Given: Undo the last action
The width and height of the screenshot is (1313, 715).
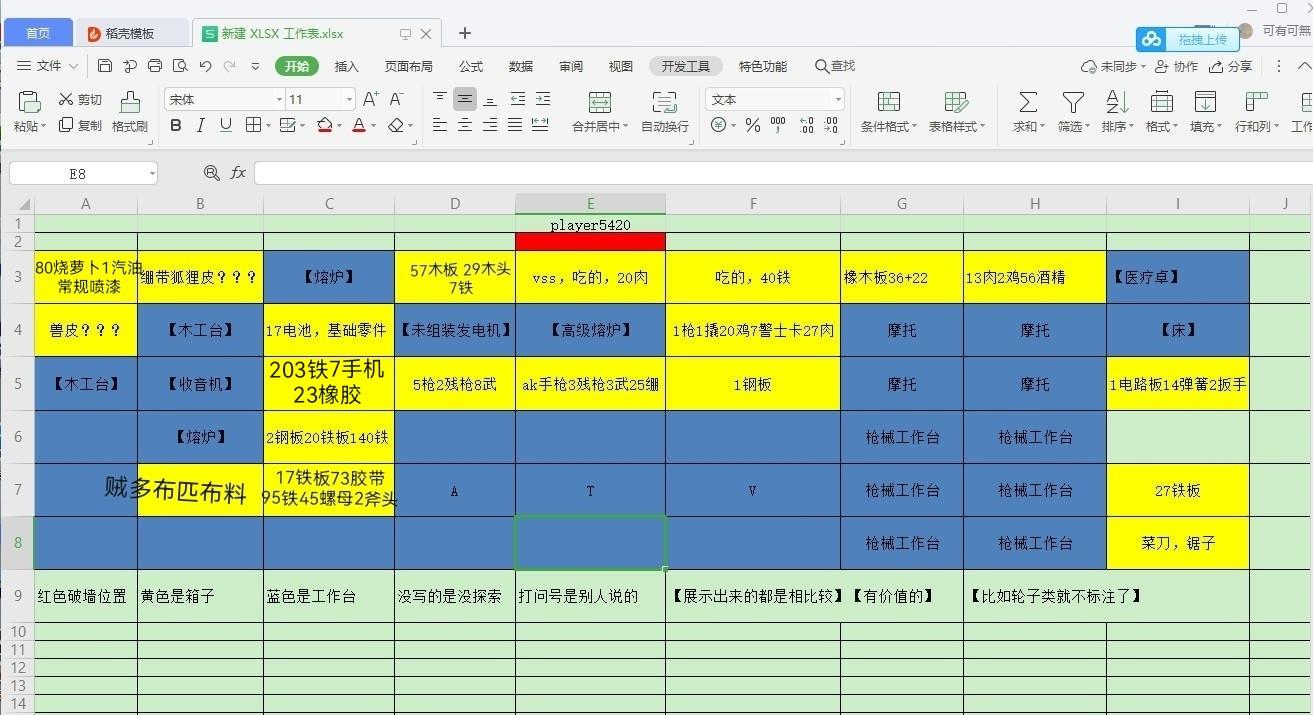Looking at the screenshot, I should 205,66.
